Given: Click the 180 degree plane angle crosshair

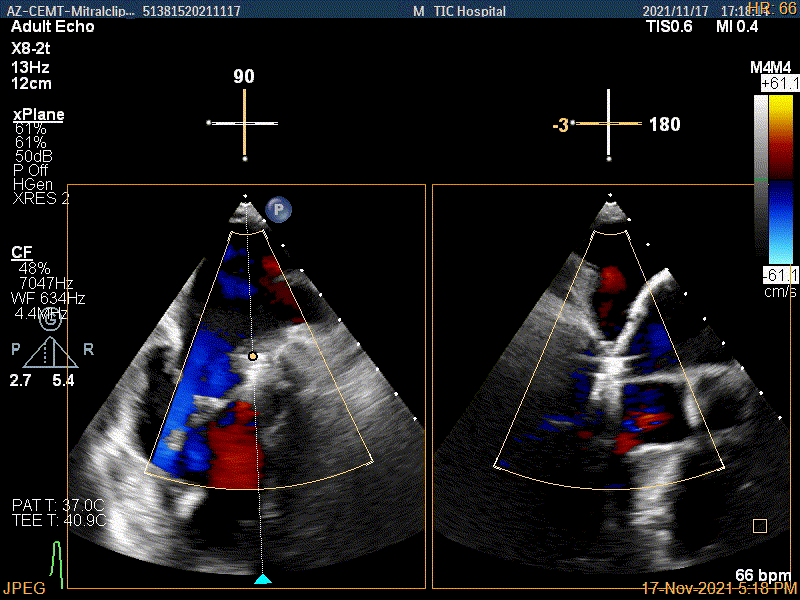Looking at the screenshot, I should [609, 124].
